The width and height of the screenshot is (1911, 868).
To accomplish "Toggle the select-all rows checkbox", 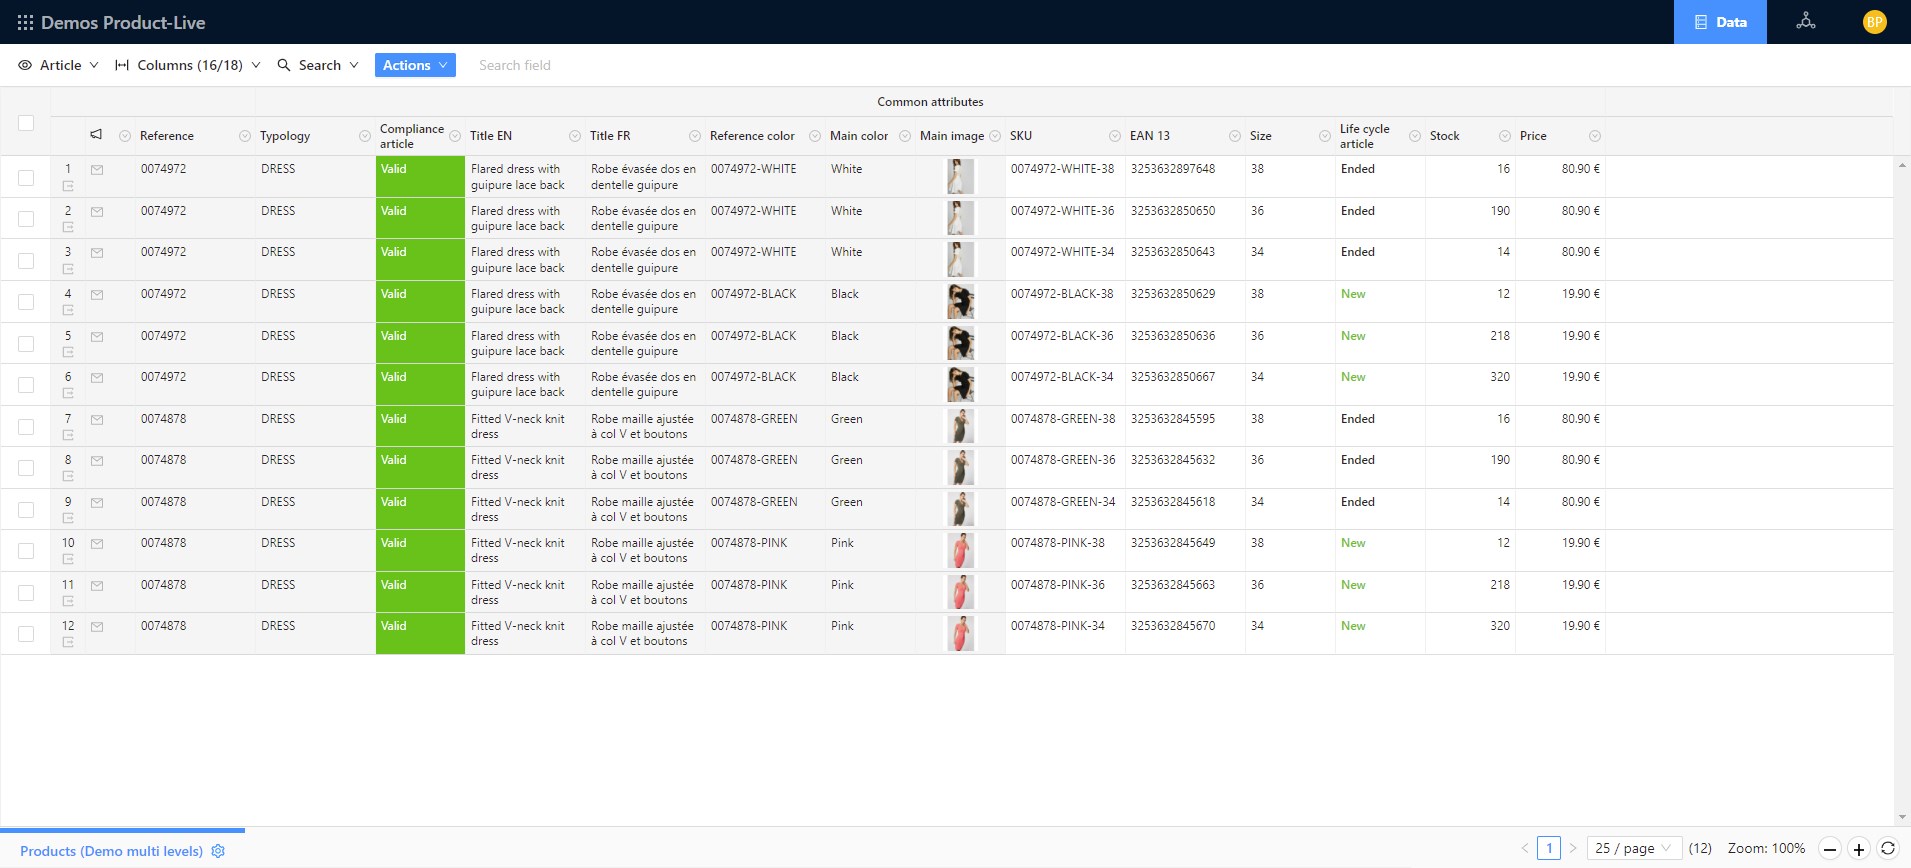I will (x=26, y=123).
